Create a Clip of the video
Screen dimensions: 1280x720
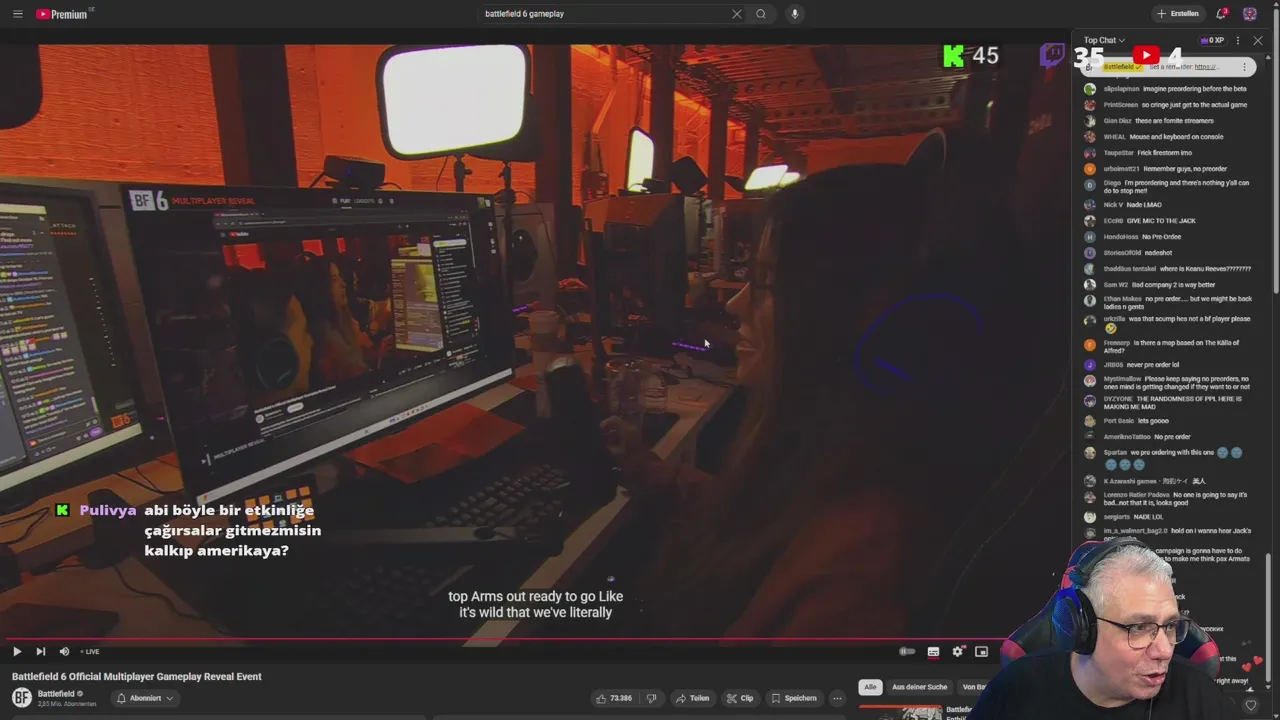click(740, 698)
